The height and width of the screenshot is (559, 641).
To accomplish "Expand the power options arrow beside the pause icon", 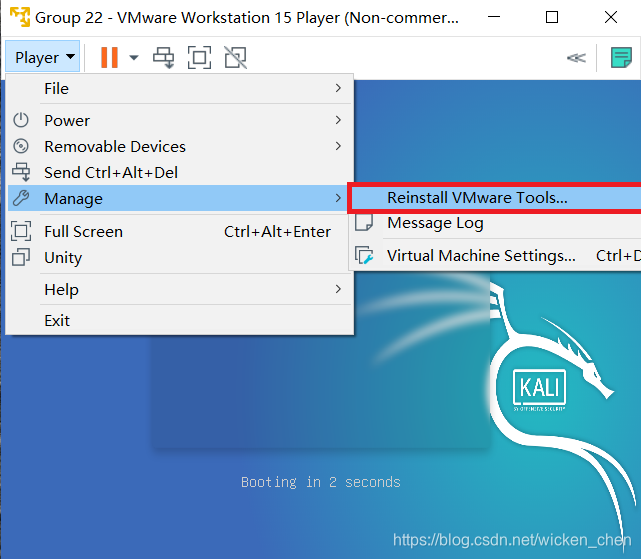I will tap(134, 57).
